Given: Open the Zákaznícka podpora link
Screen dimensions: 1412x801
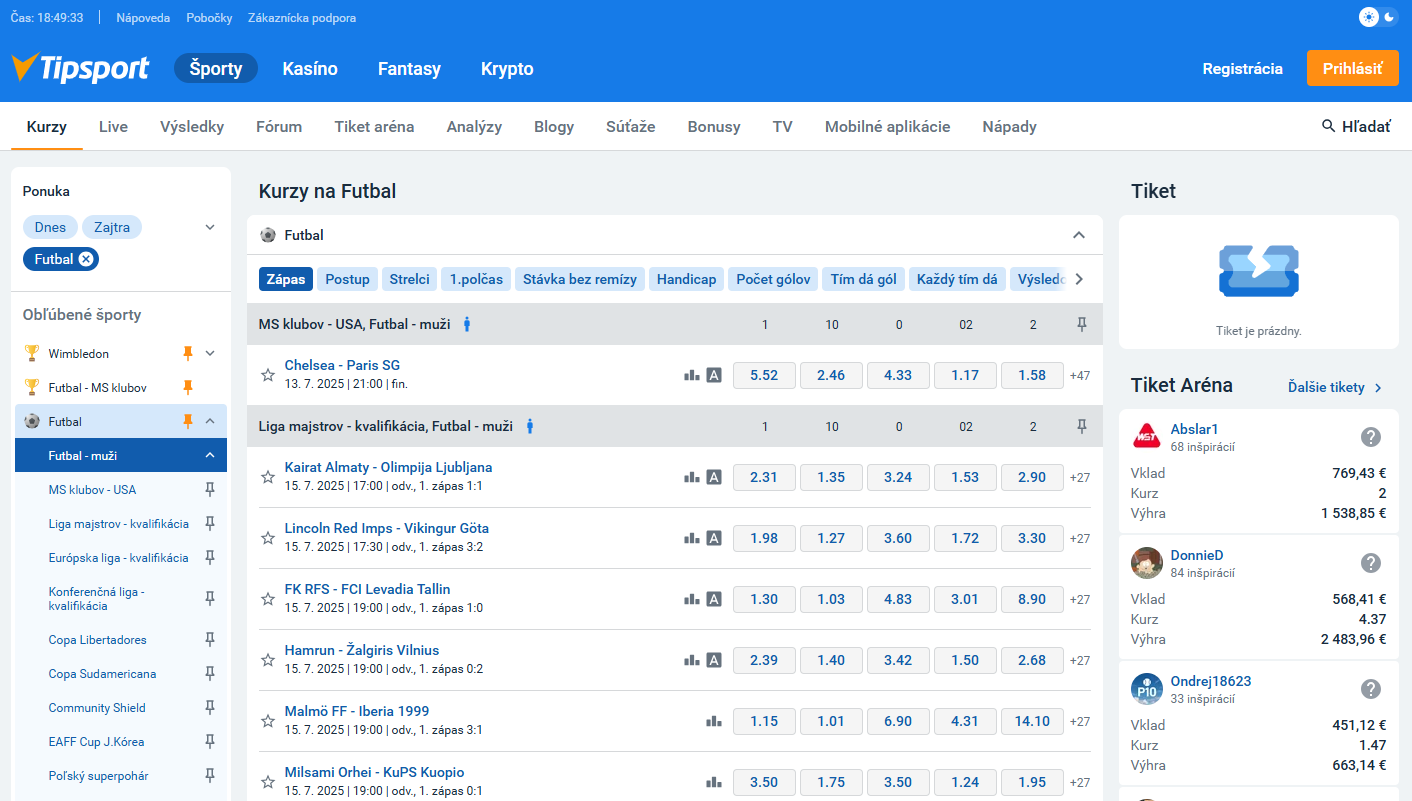Looking at the screenshot, I should pos(302,18).
